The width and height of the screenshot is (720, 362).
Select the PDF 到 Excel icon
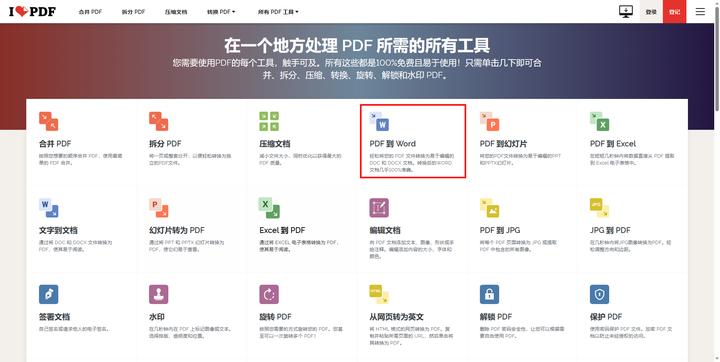[600, 121]
